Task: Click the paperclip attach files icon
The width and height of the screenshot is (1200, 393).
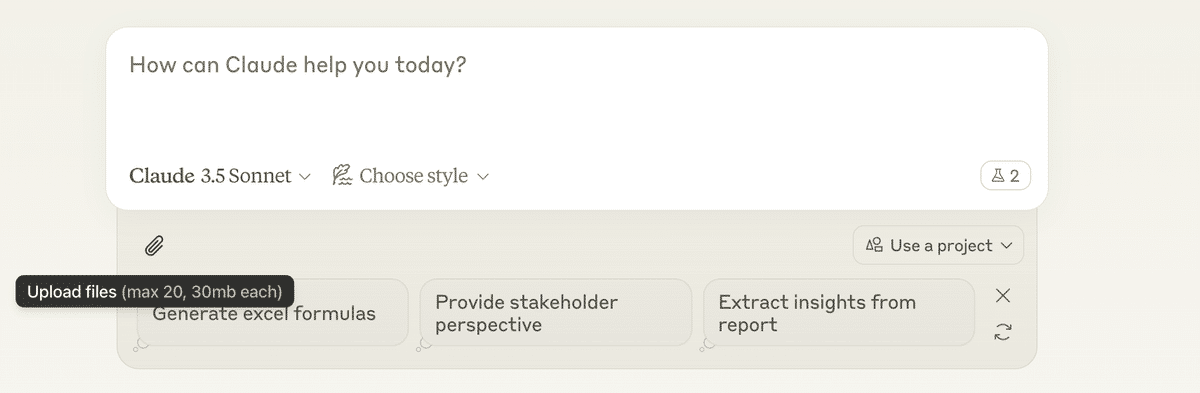Action: 154,245
